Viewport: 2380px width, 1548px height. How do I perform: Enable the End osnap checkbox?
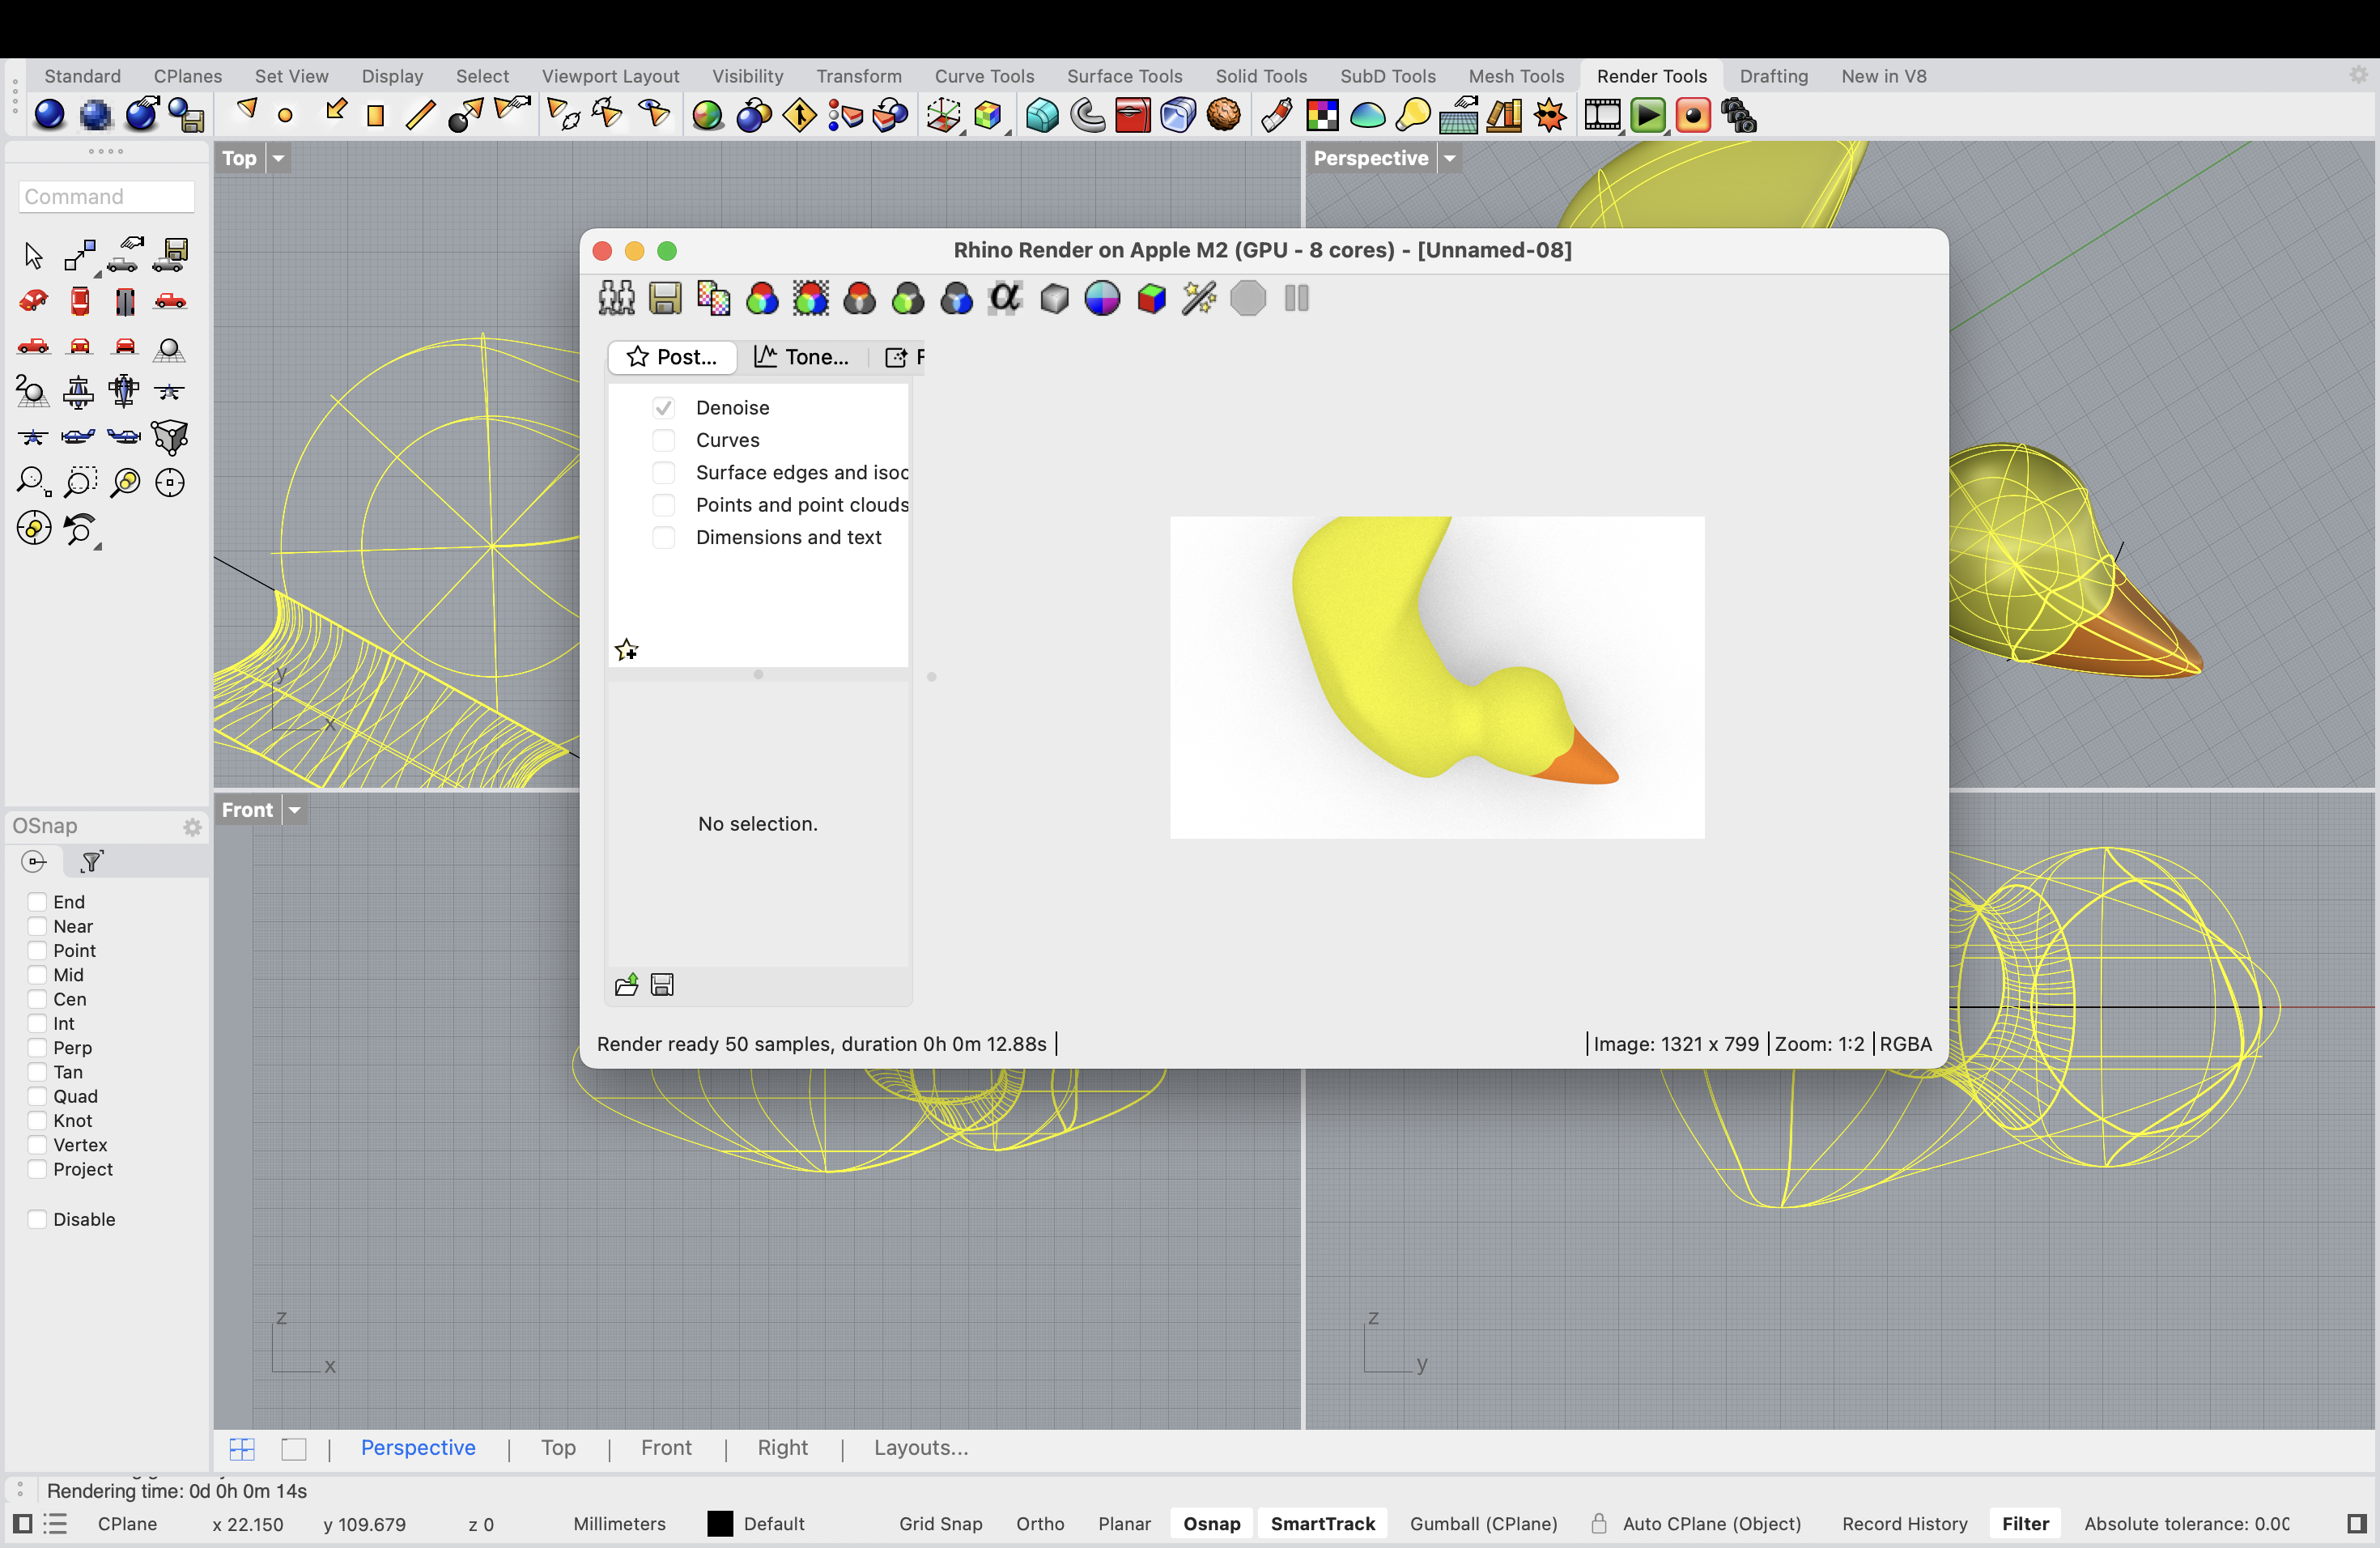coord(37,902)
